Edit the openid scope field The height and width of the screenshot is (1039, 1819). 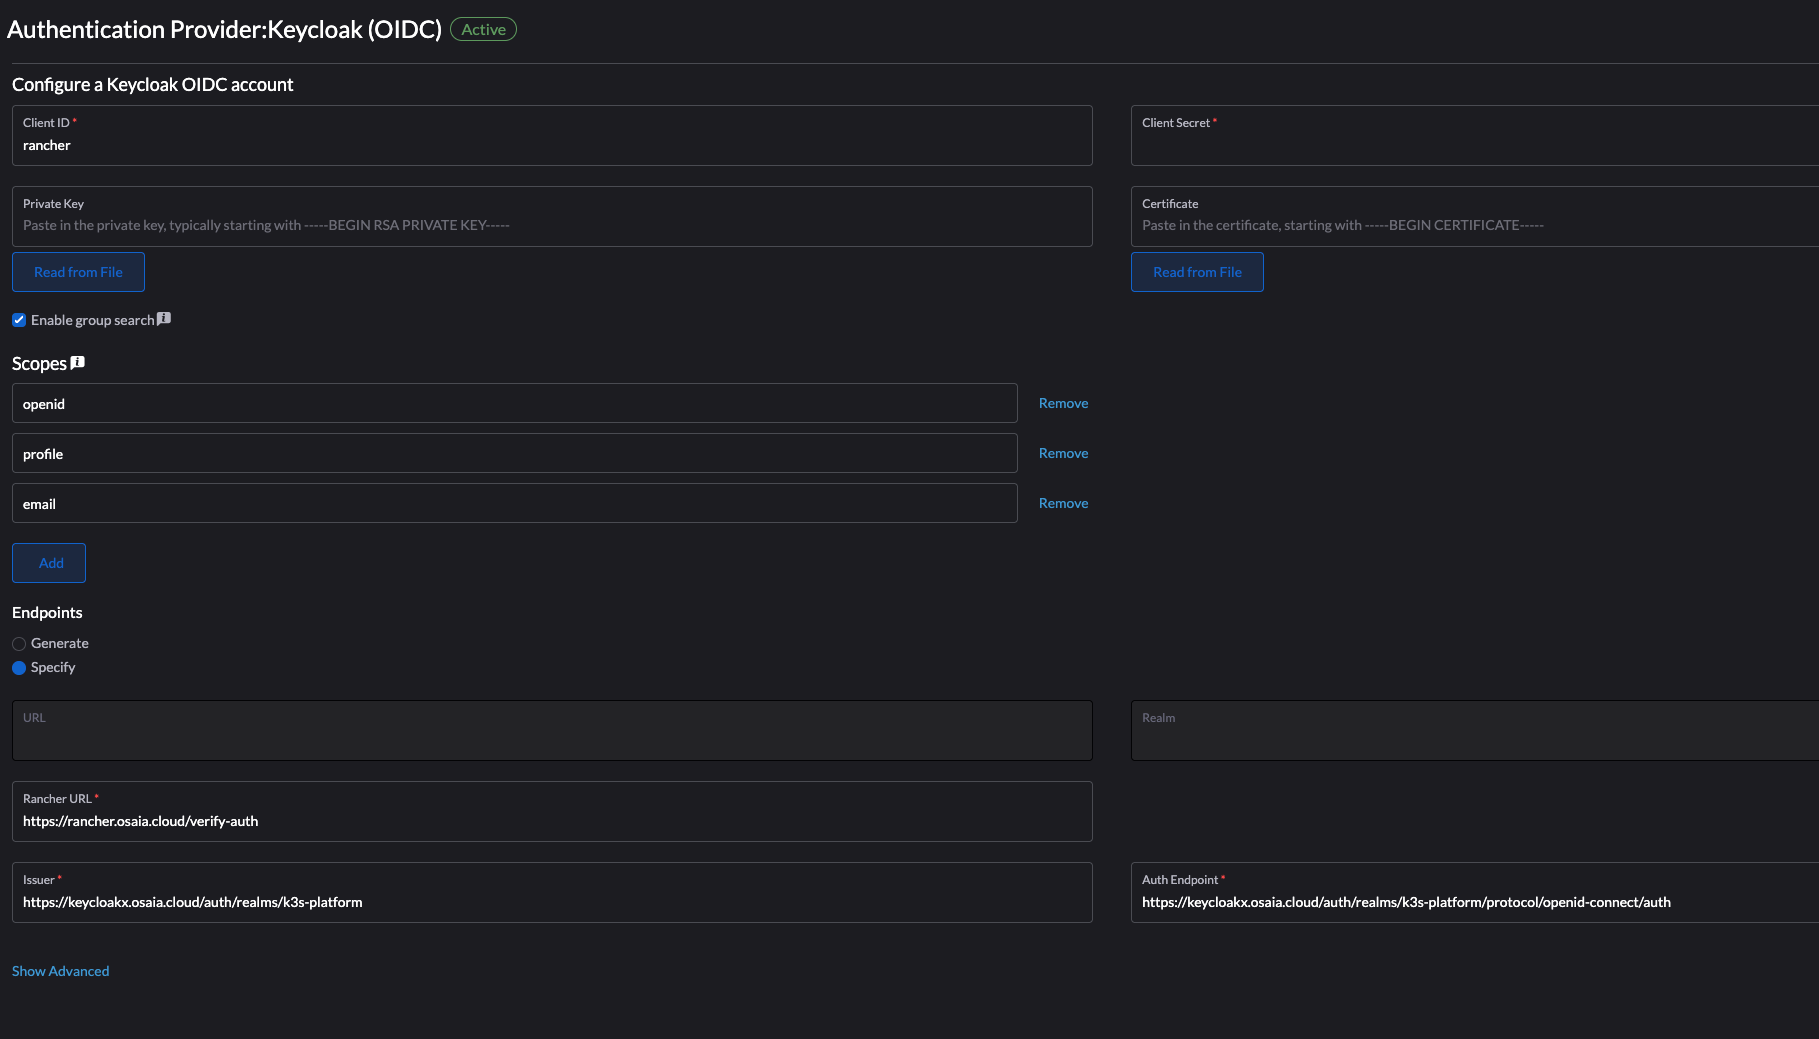515,403
